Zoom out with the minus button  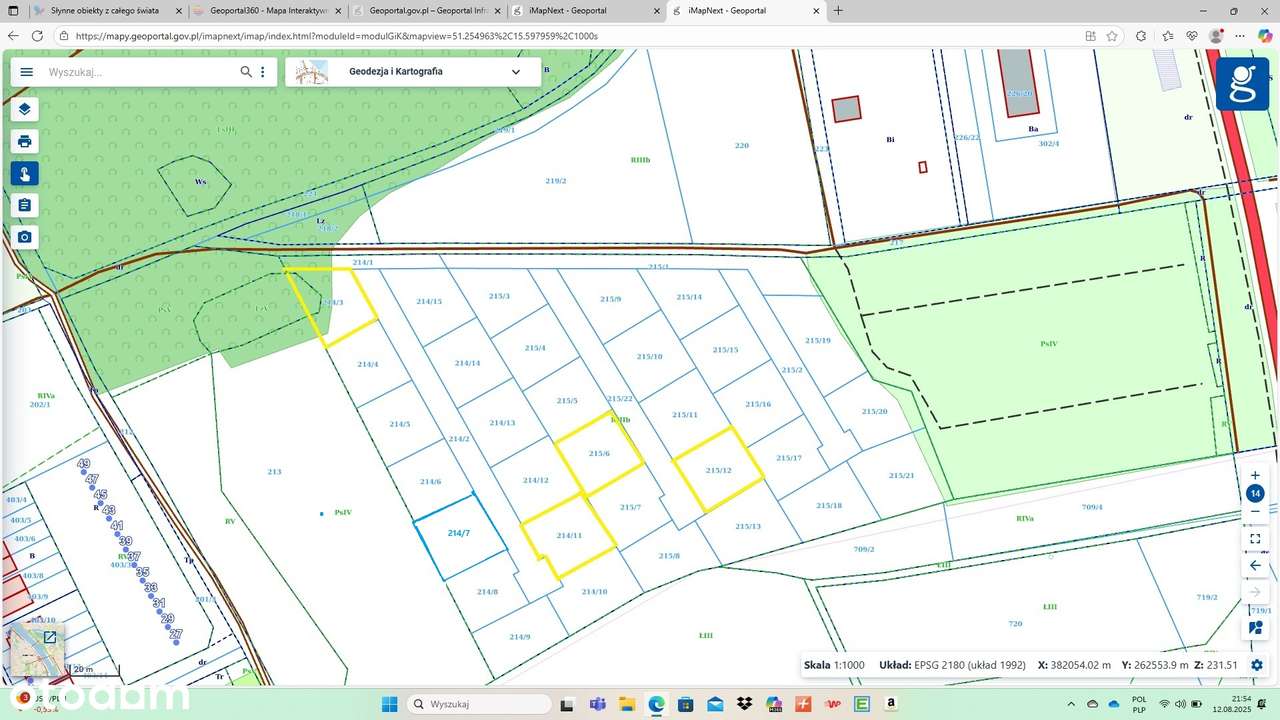point(1255,511)
